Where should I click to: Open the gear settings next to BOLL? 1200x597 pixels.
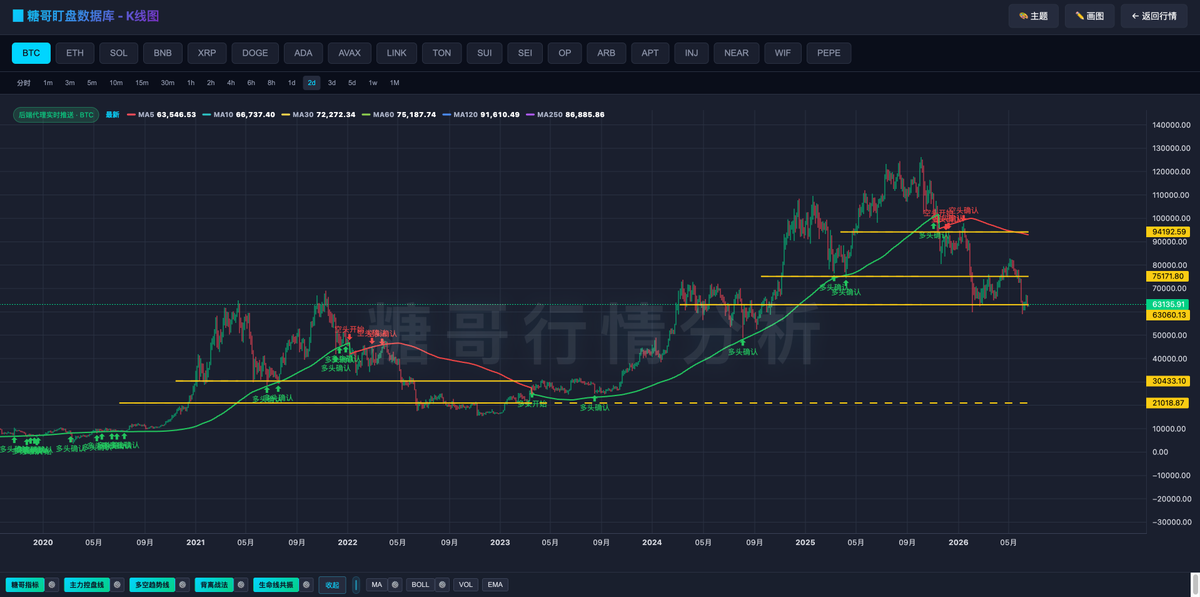(x=441, y=585)
